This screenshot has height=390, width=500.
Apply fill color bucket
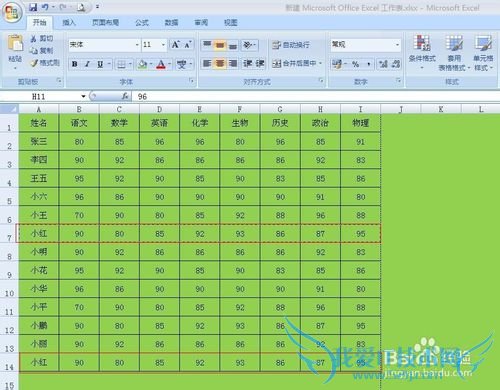pyautogui.click(x=142, y=64)
